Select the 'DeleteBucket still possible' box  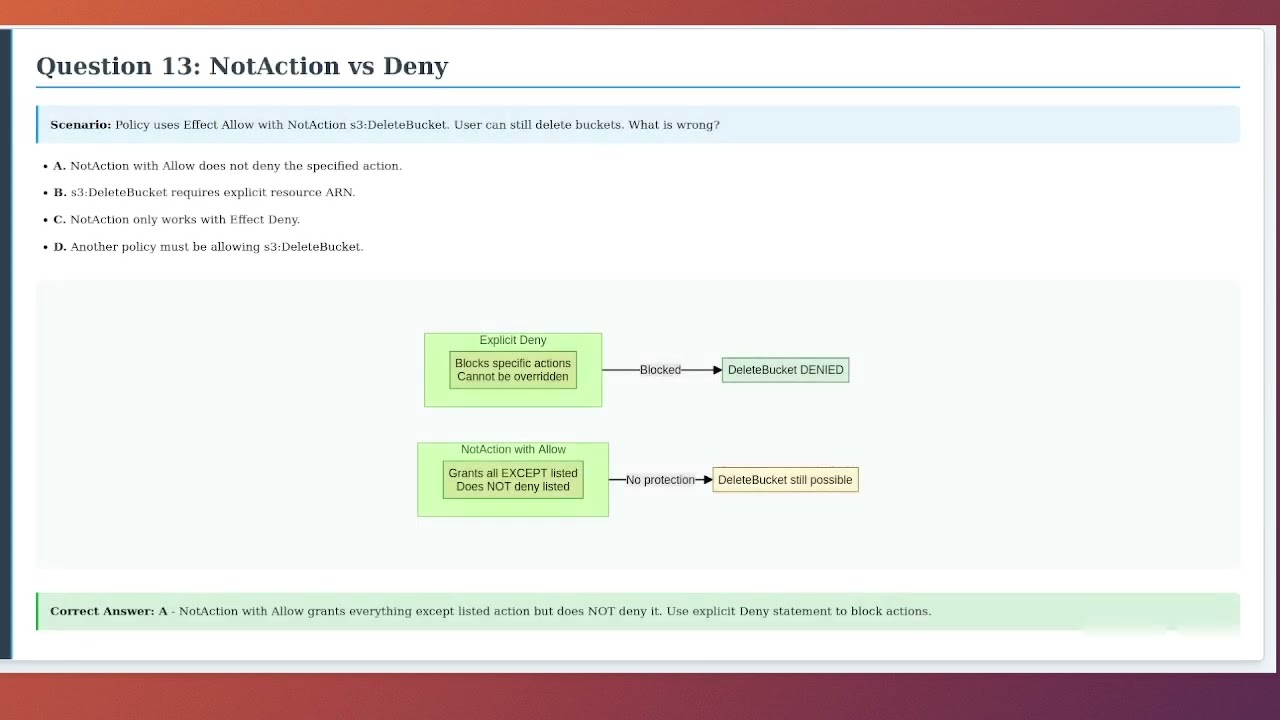pyautogui.click(x=785, y=480)
